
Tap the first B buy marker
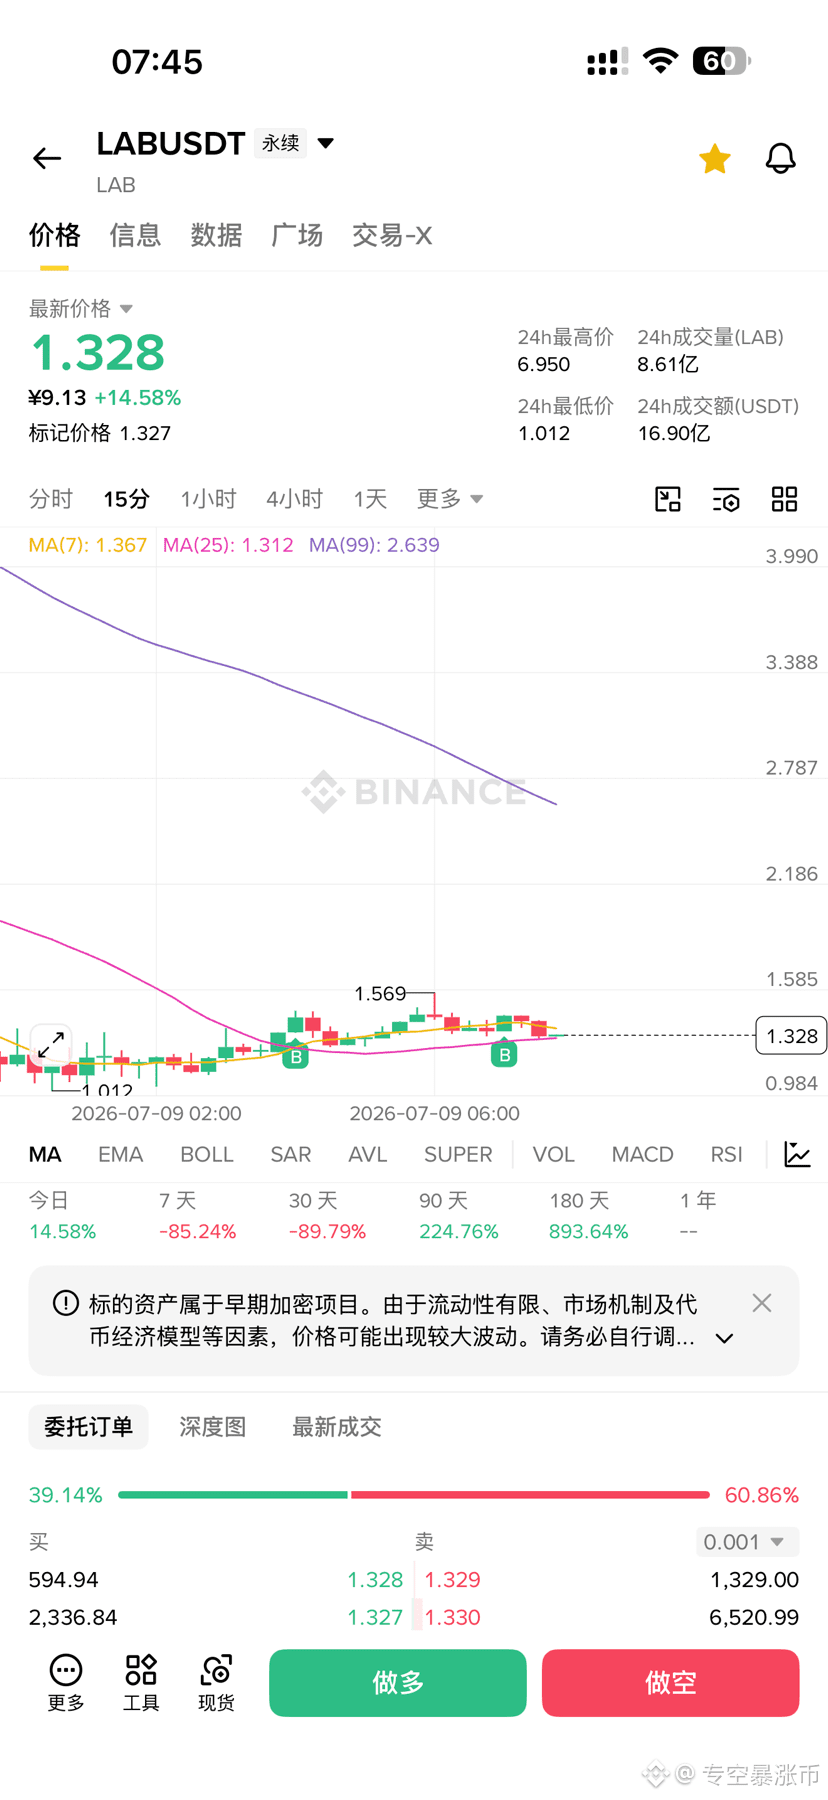295,1056
